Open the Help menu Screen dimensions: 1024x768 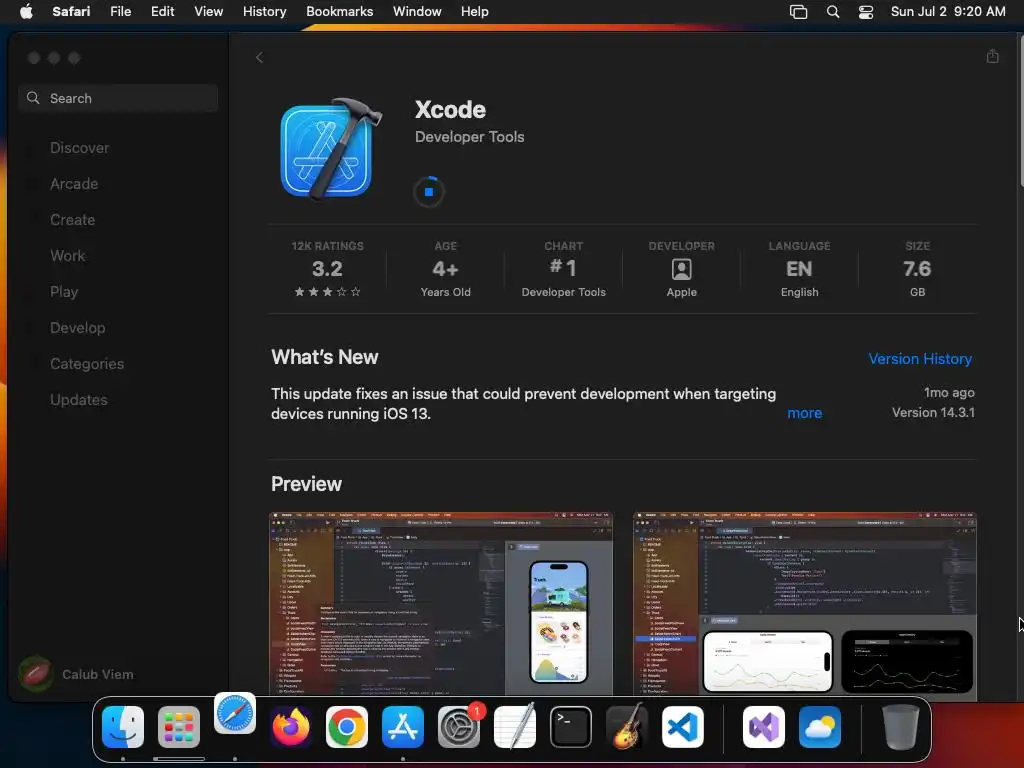tap(474, 11)
